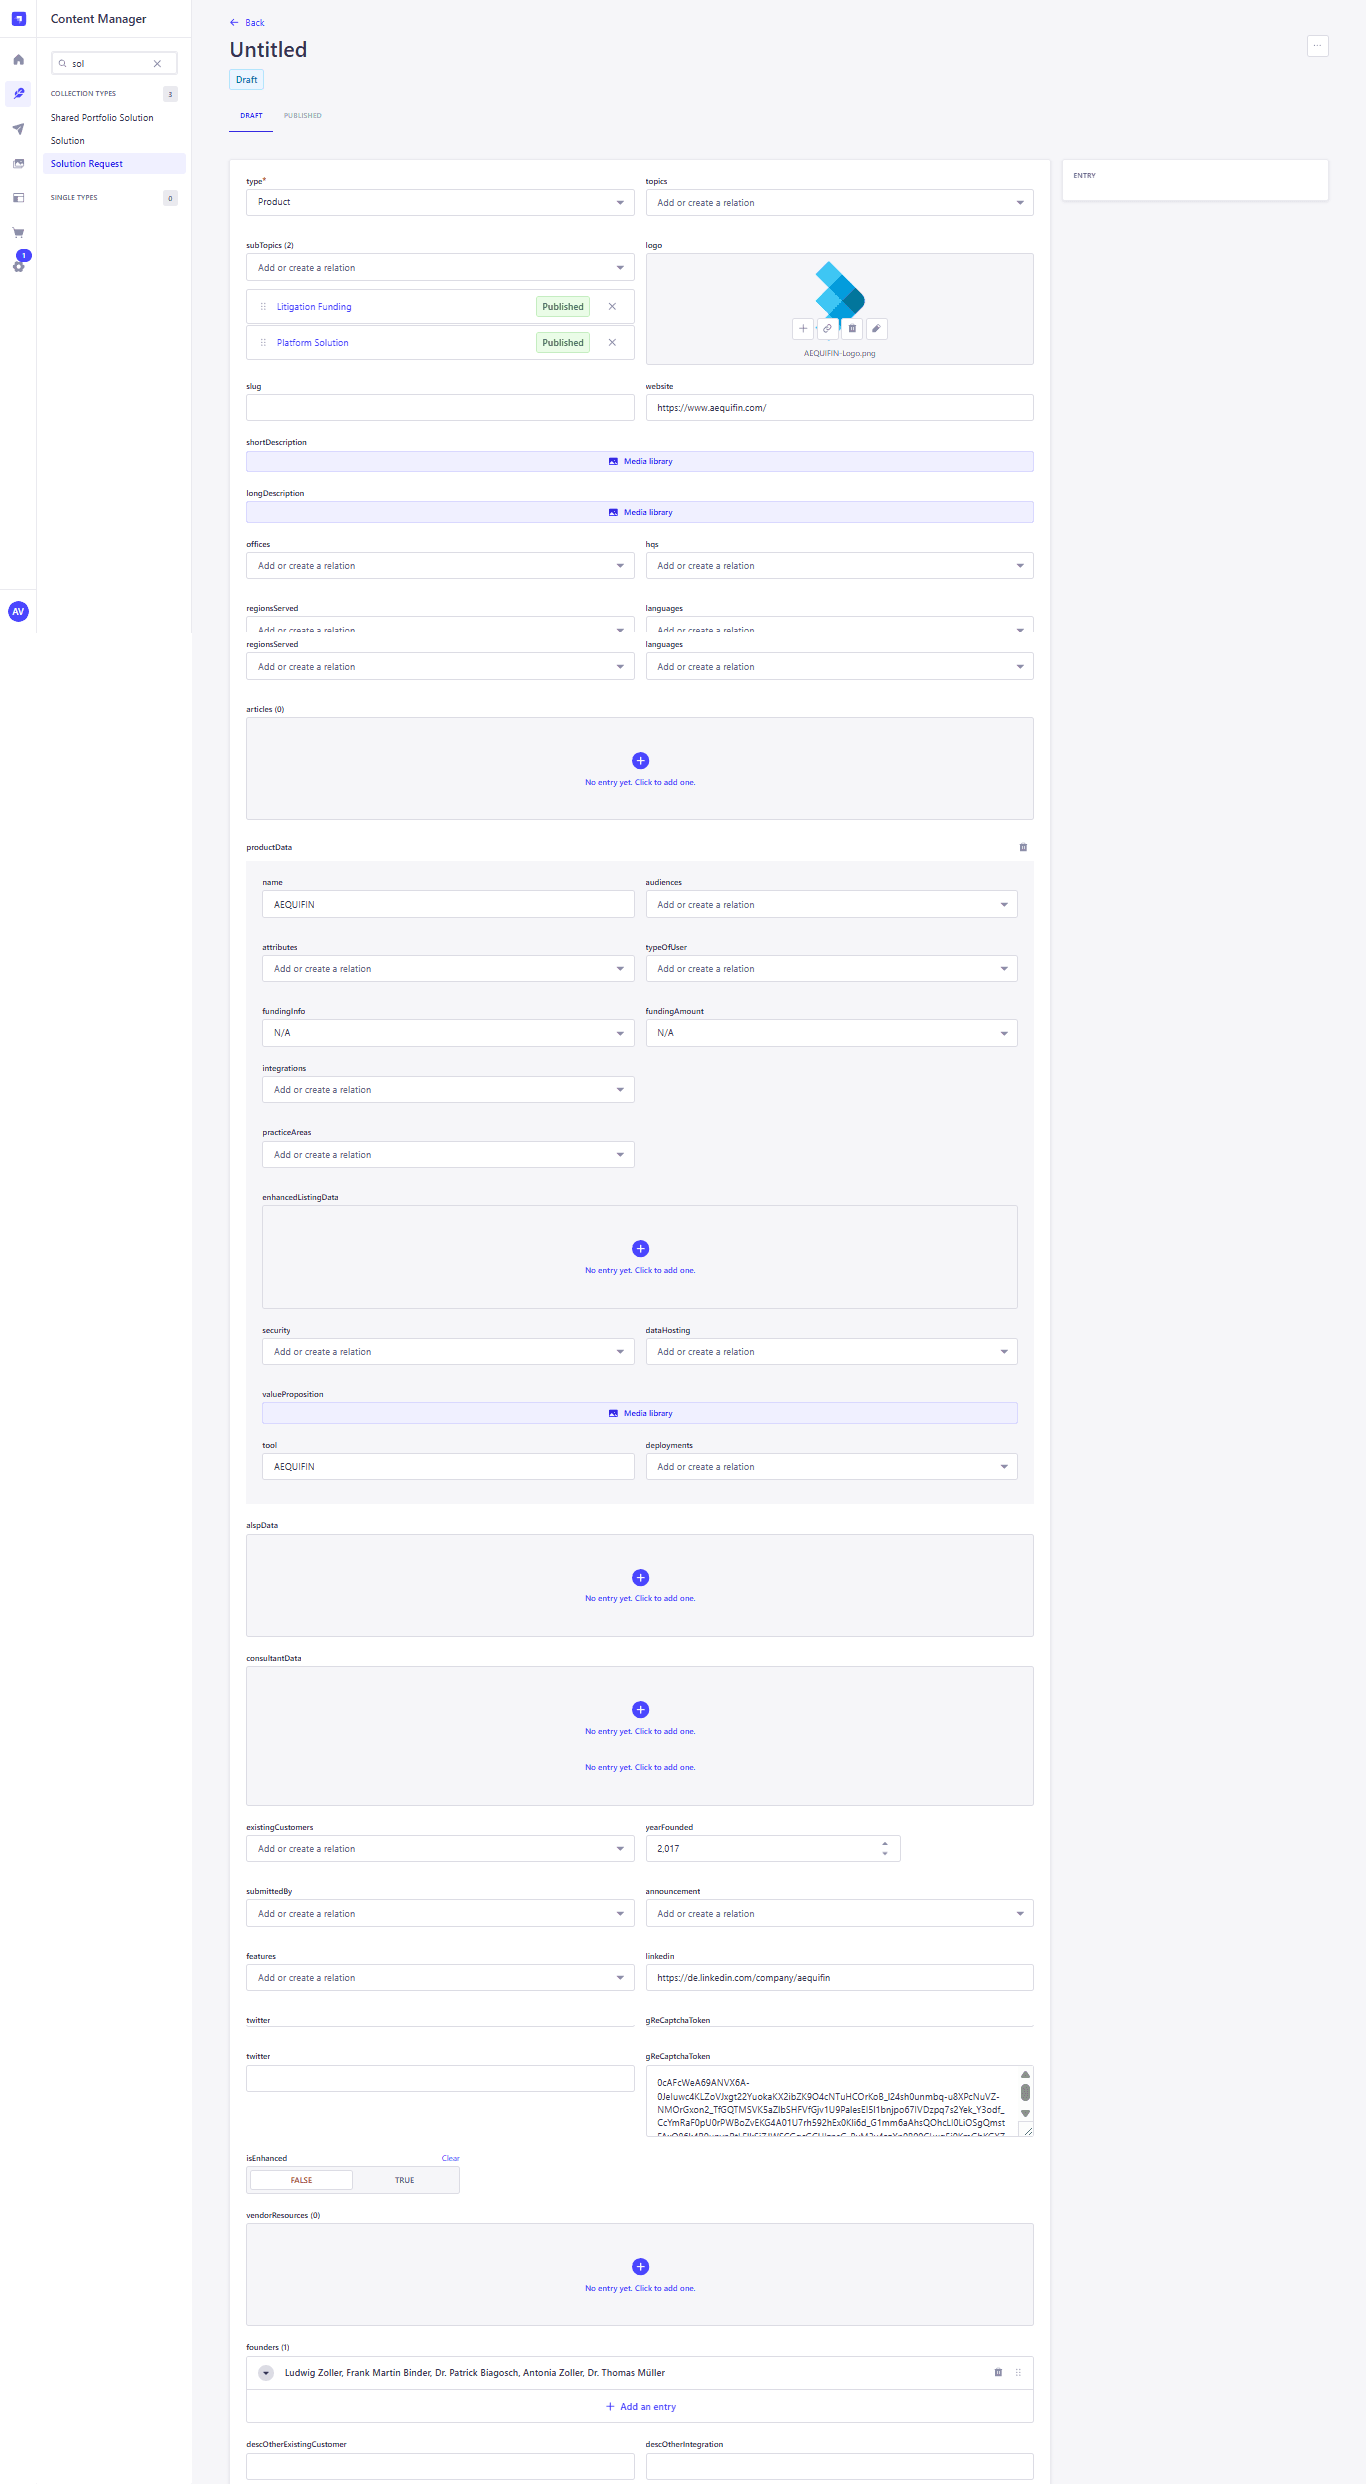Remove the Platform Solution relation
Image resolution: width=1366 pixels, height=2484 pixels.
point(612,343)
